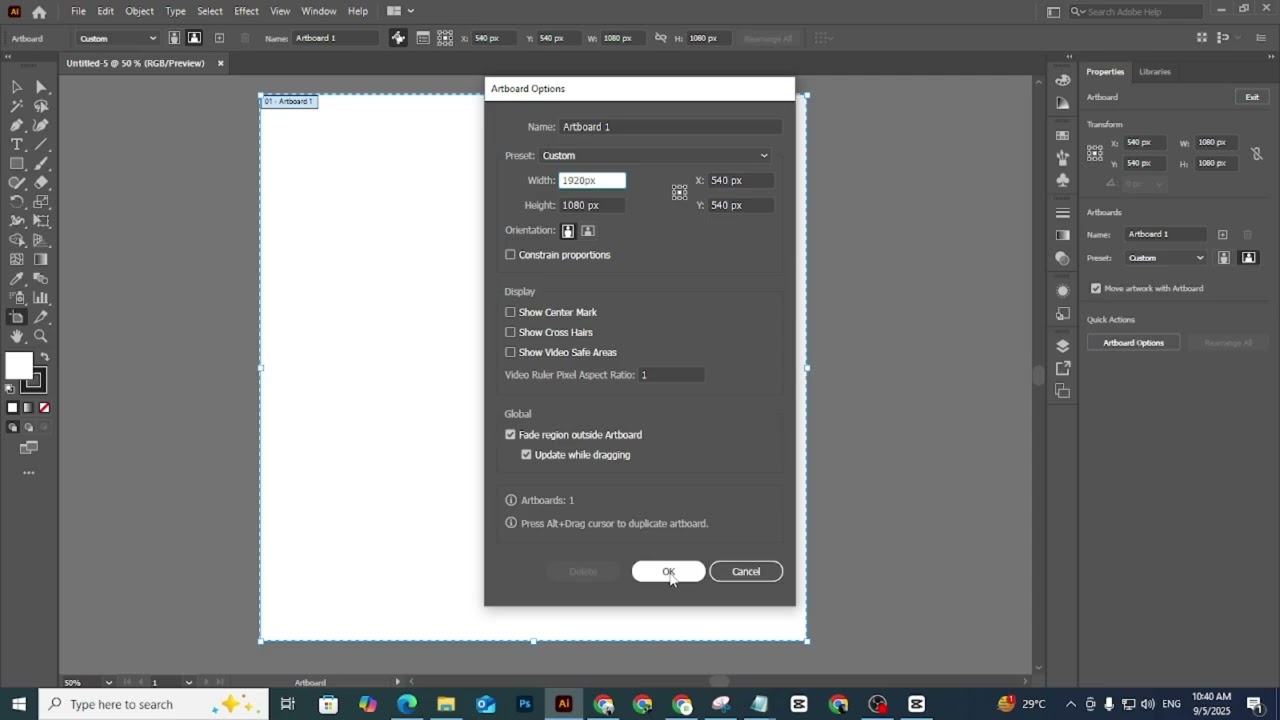Image resolution: width=1280 pixels, height=720 pixels.
Task: Select the Artboard tool in toolbar
Action: [17, 317]
